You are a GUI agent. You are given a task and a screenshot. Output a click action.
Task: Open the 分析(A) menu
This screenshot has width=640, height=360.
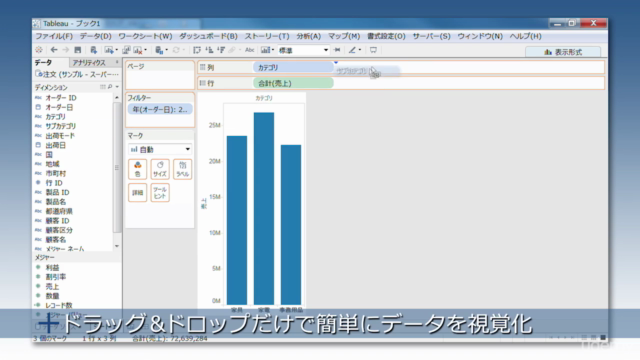[309, 36]
